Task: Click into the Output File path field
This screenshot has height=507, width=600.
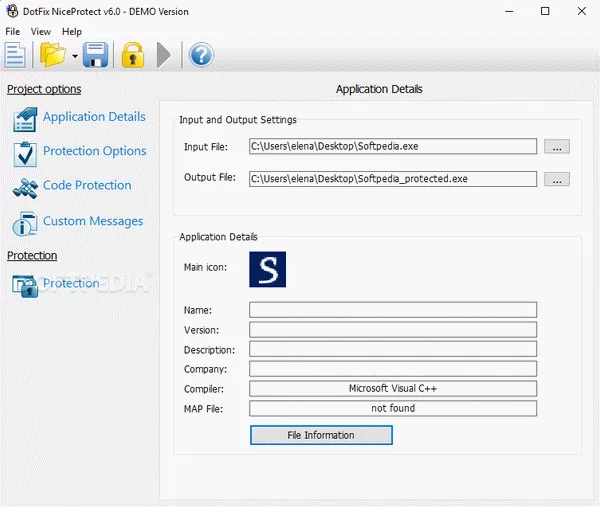Action: click(x=393, y=179)
